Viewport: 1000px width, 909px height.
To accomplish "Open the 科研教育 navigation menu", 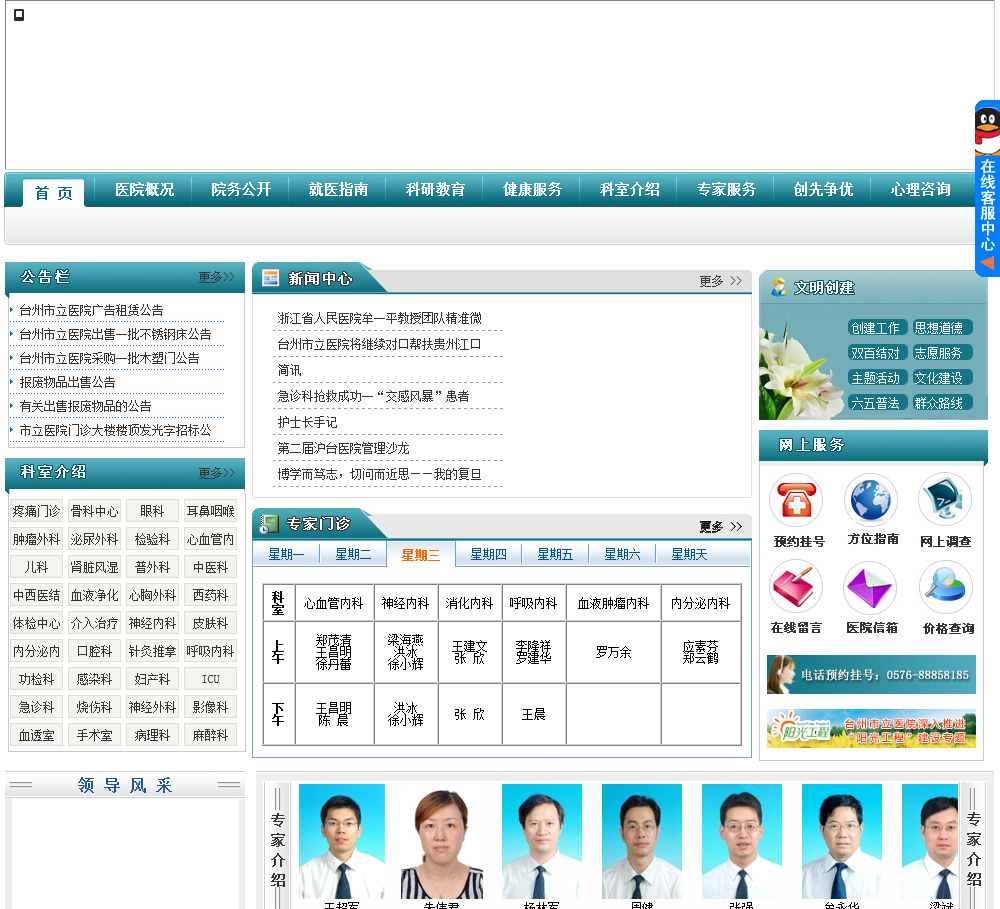I will (435, 189).
